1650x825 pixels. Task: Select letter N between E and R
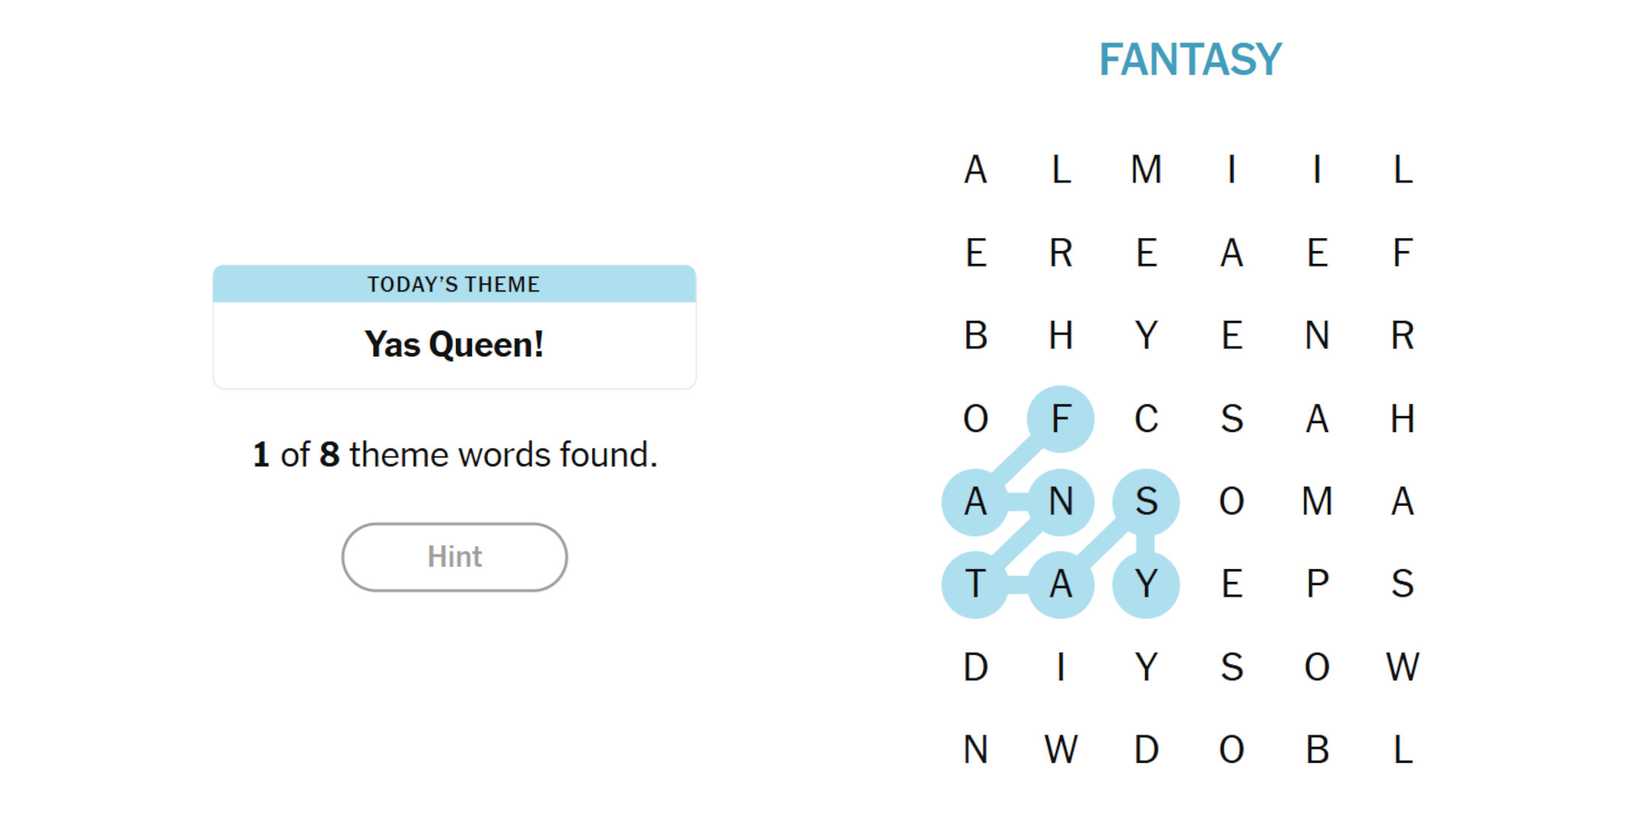[1317, 336]
